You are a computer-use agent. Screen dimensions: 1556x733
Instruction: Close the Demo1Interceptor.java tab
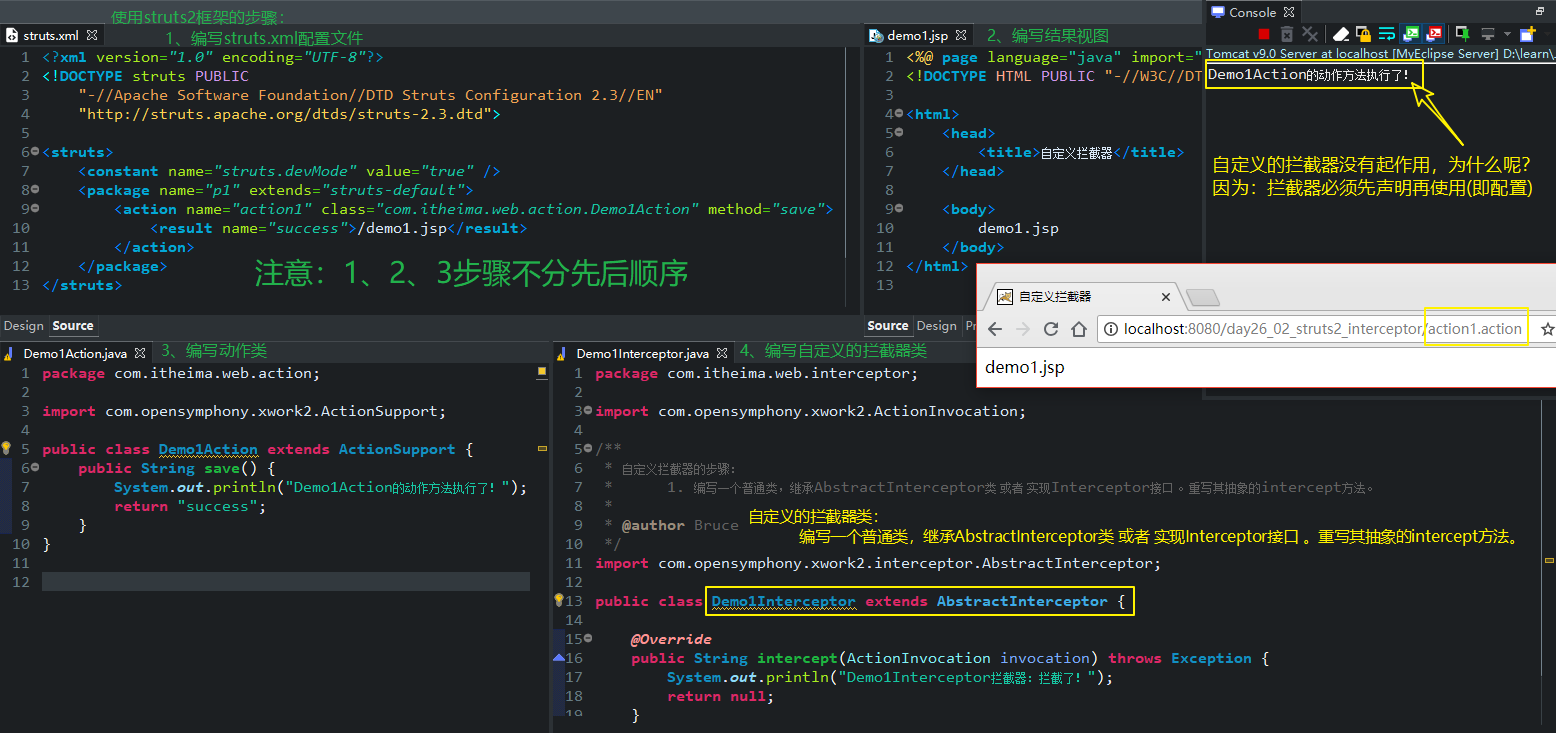pos(722,353)
